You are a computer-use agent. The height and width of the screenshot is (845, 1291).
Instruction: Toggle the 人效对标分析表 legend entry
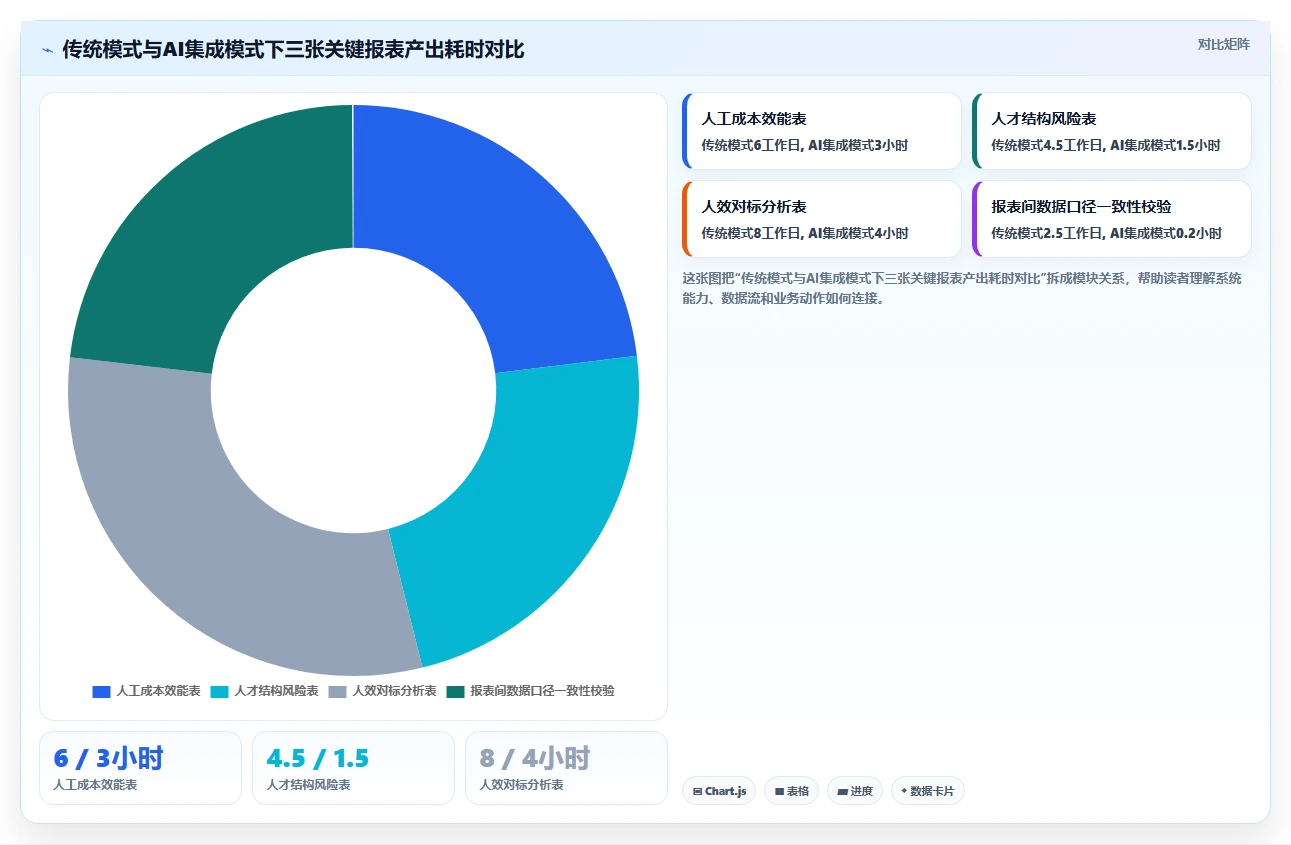382,691
